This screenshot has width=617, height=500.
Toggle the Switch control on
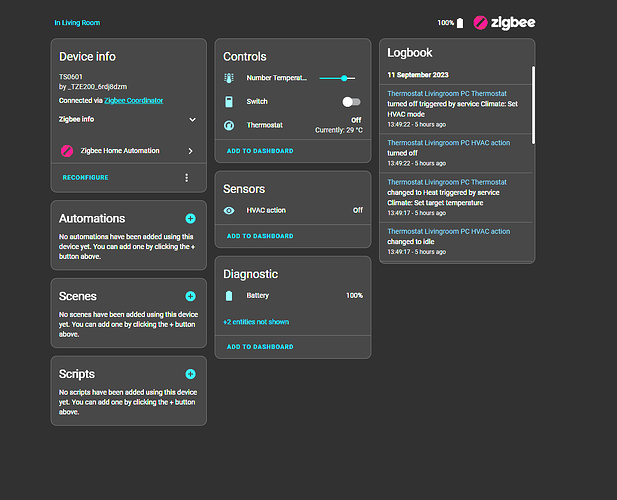point(350,102)
